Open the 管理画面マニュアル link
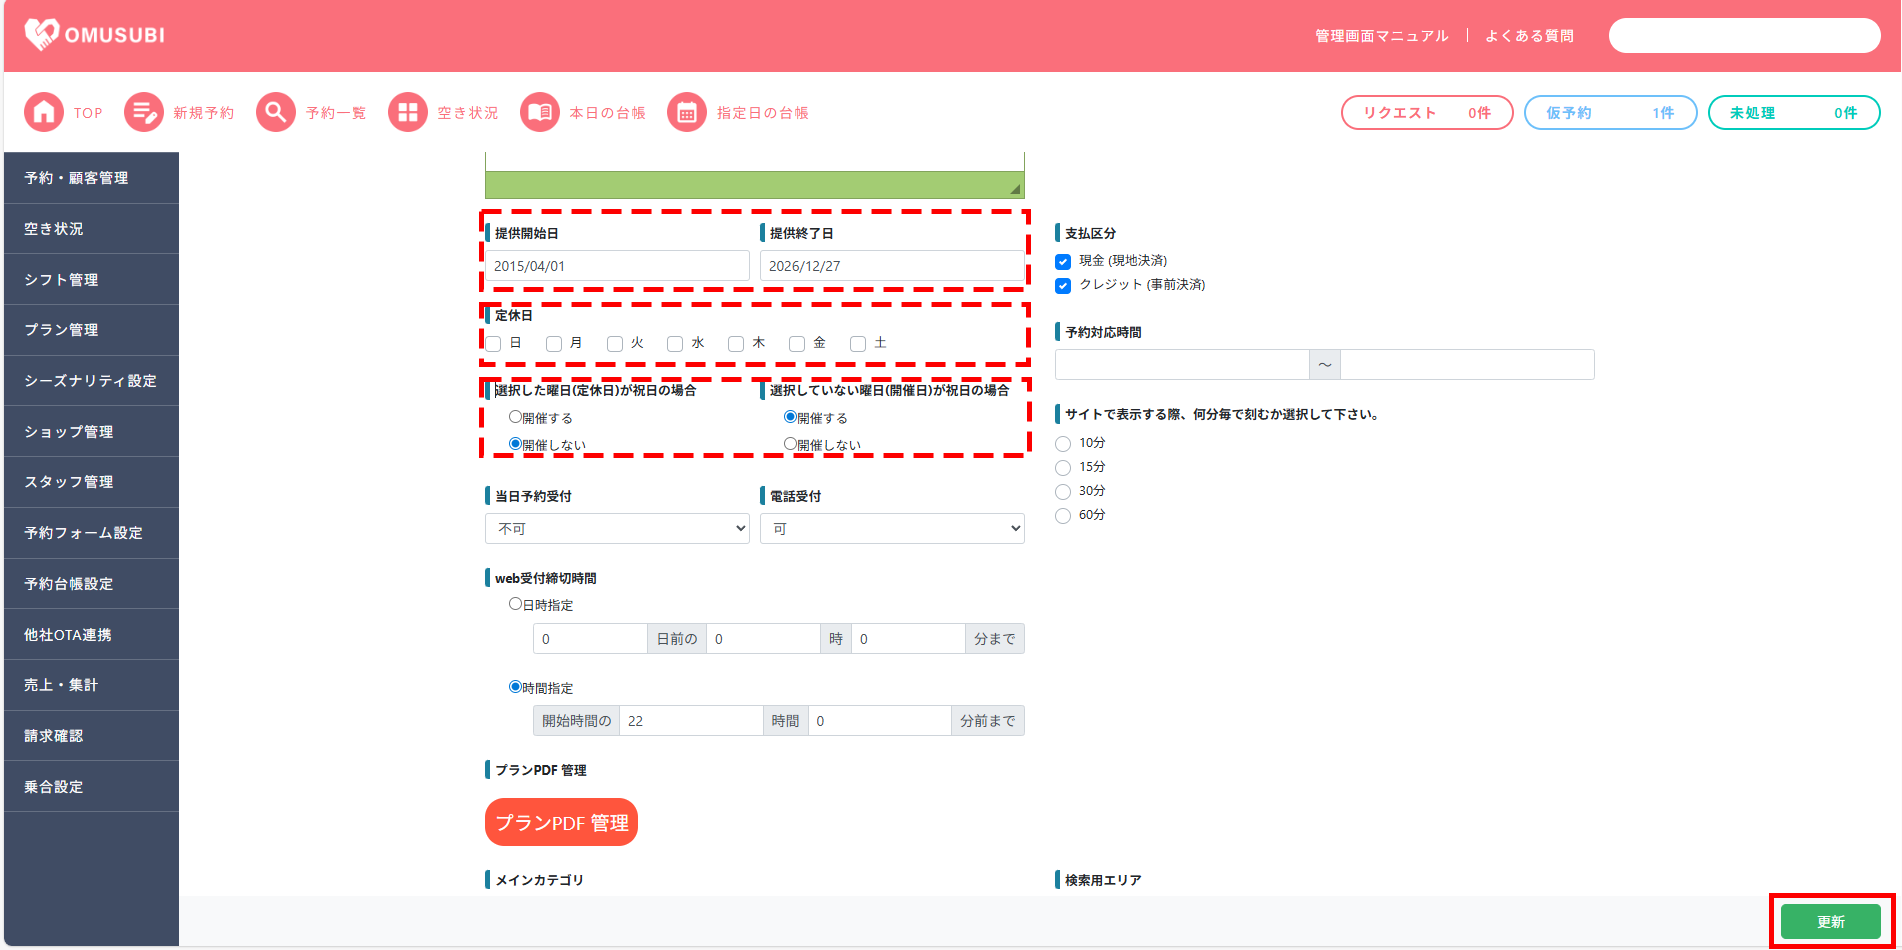This screenshot has height=950, width=1902. coord(1381,36)
